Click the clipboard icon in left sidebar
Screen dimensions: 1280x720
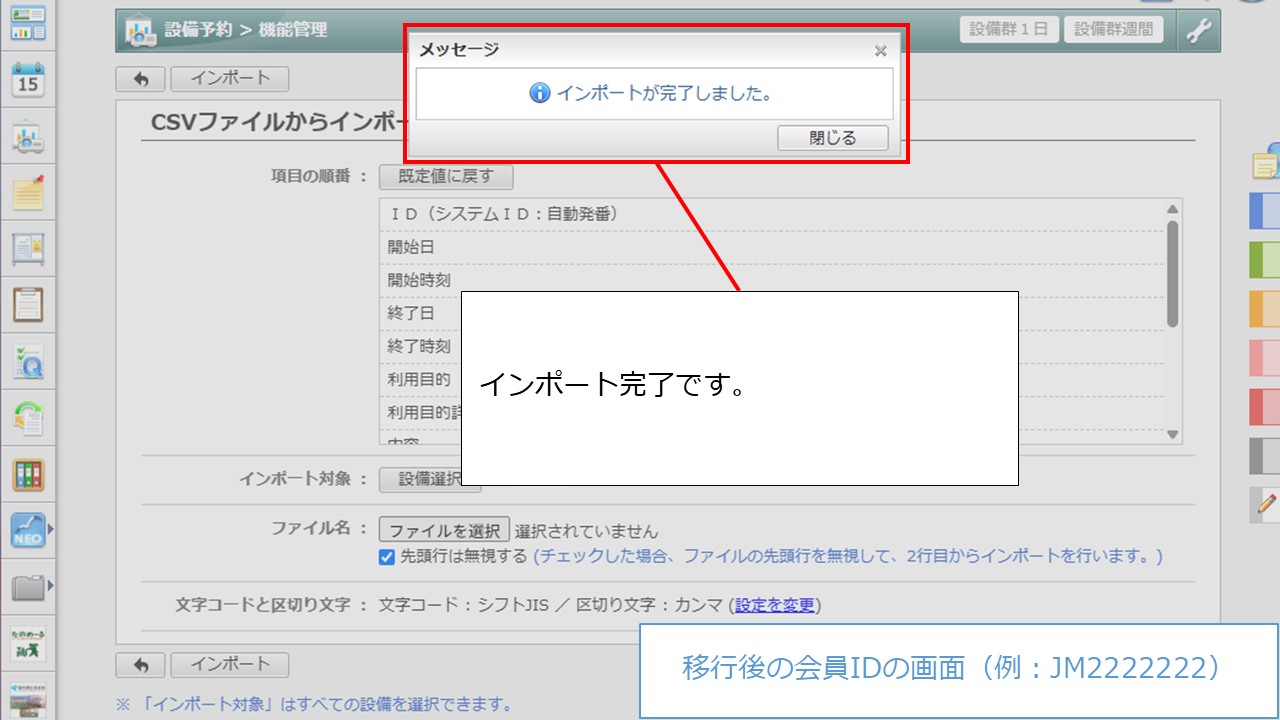(28, 303)
